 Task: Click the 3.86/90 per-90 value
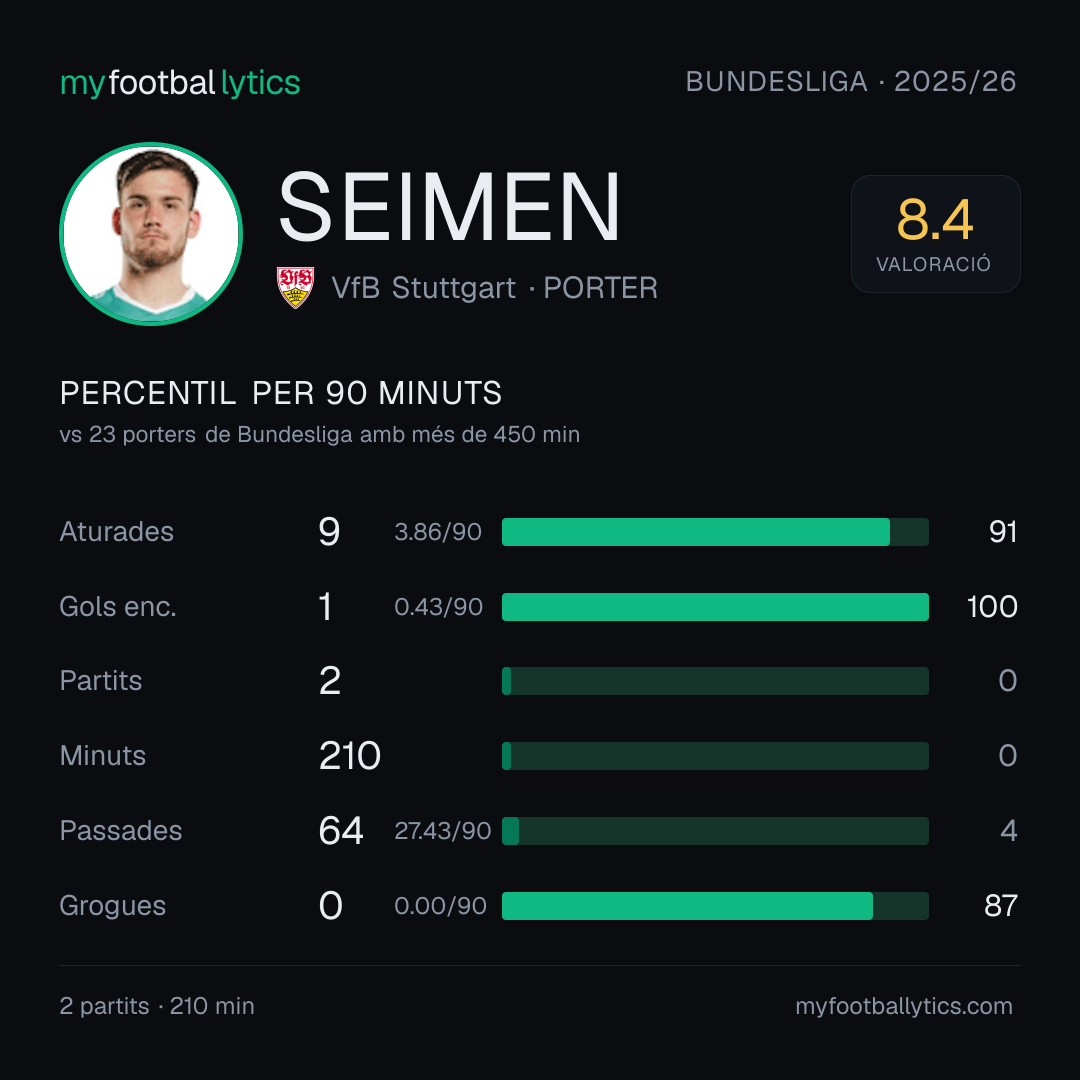coord(438,532)
